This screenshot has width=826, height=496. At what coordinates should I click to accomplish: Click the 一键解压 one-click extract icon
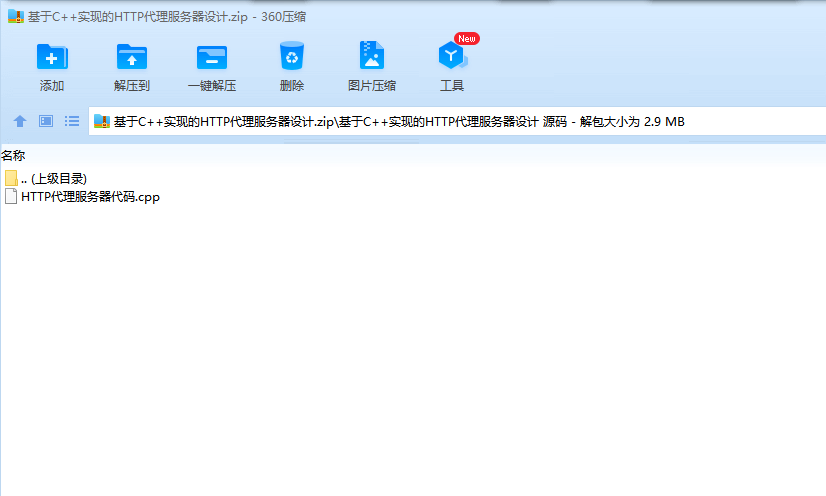tap(212, 57)
